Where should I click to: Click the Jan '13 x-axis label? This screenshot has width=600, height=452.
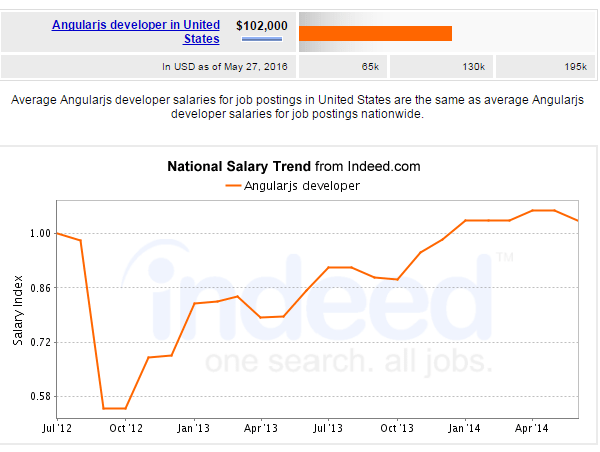[193, 428]
